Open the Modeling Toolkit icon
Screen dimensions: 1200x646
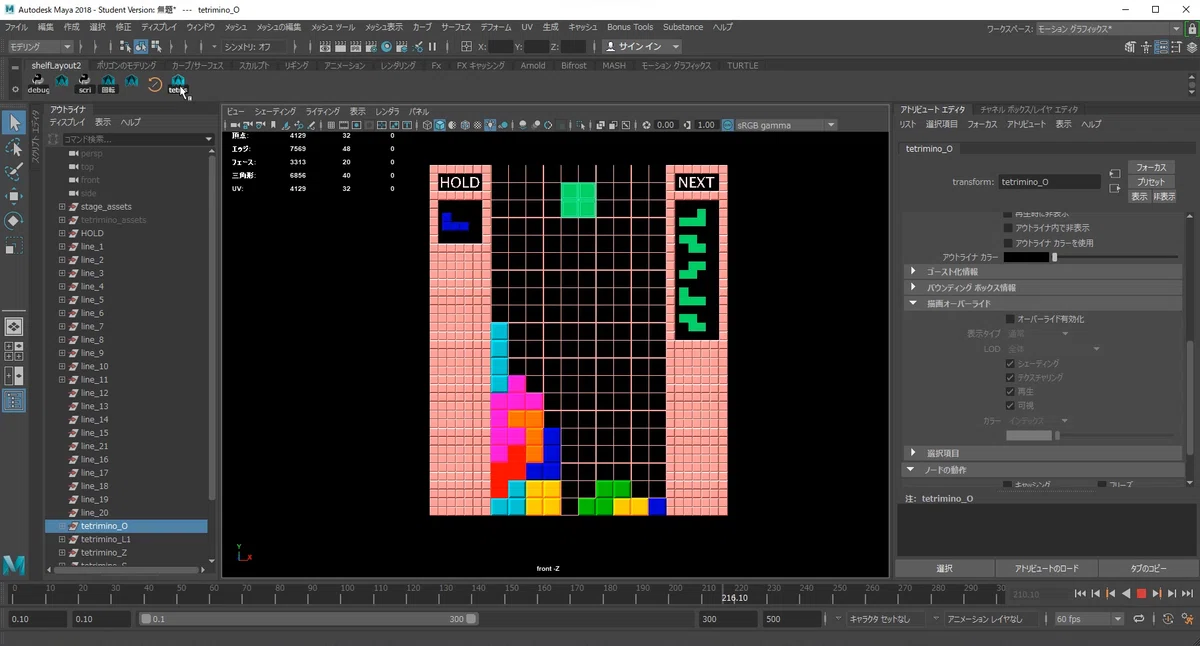[1129, 47]
